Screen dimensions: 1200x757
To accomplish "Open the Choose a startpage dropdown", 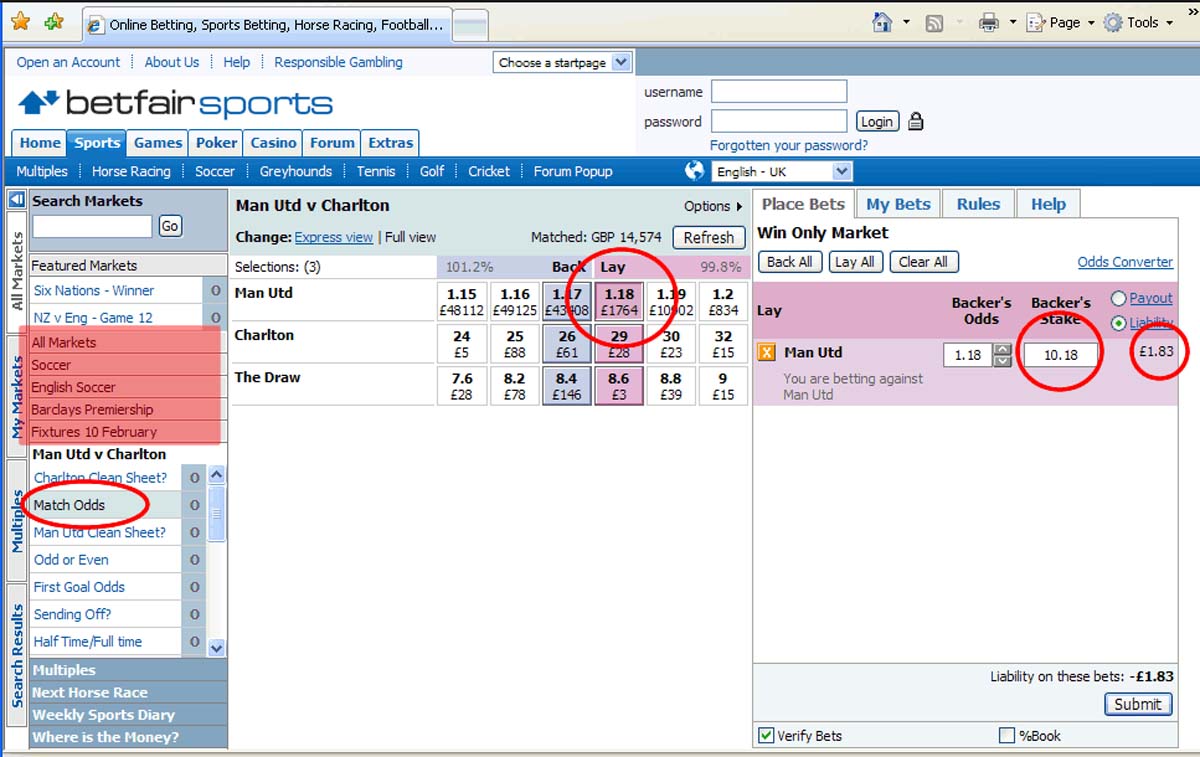I will click(x=563, y=62).
